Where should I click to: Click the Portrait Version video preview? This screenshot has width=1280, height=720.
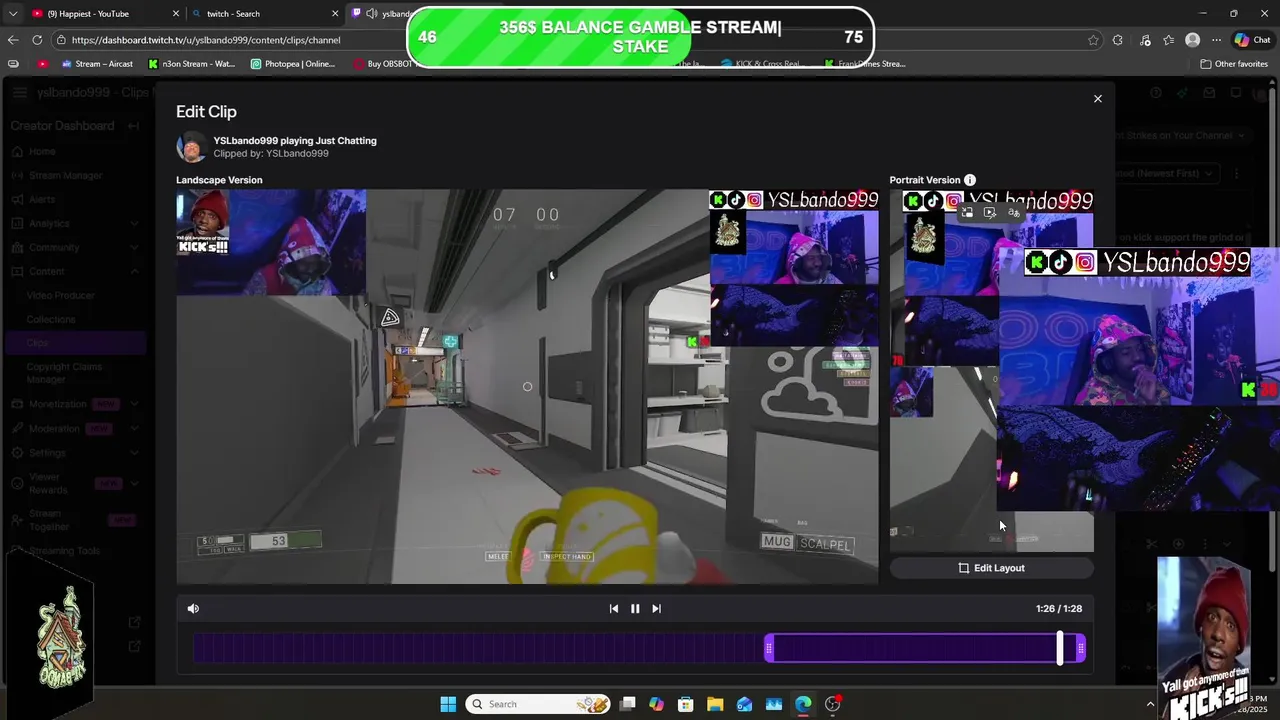pos(992,371)
